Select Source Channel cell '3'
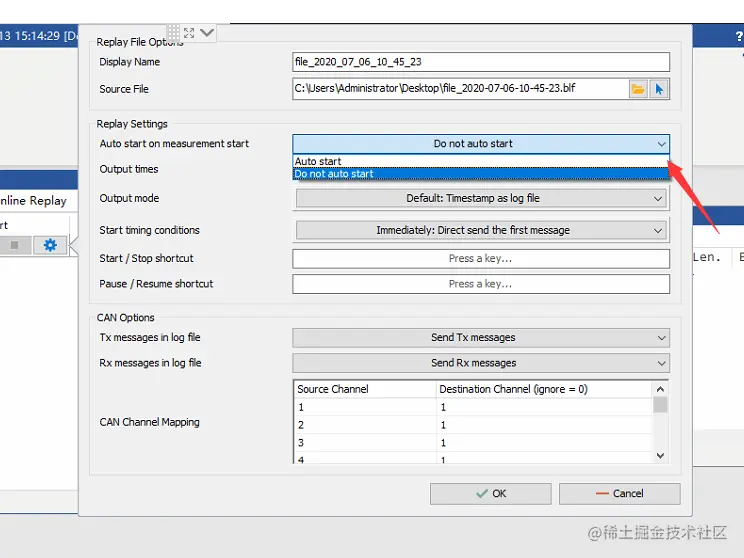The width and height of the screenshot is (744, 558). pos(365,443)
